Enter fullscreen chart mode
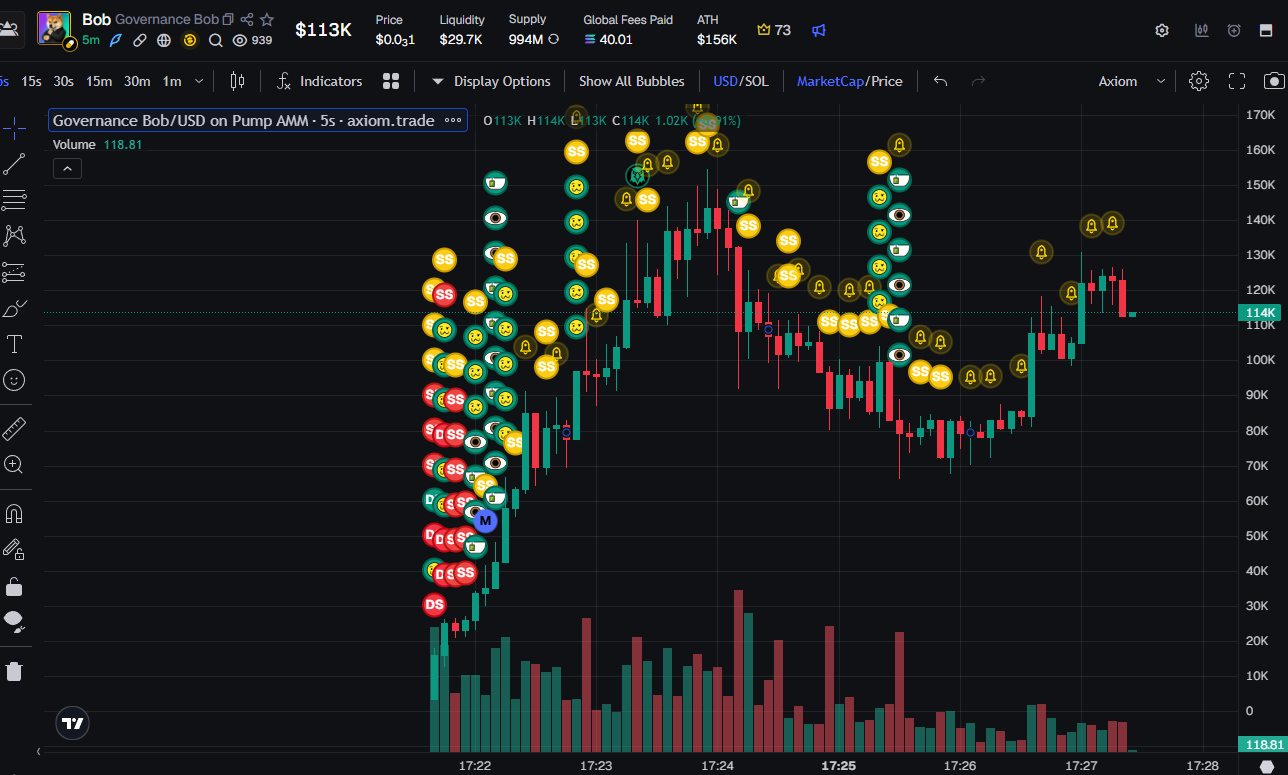Image resolution: width=1288 pixels, height=775 pixels. pyautogui.click(x=1237, y=81)
